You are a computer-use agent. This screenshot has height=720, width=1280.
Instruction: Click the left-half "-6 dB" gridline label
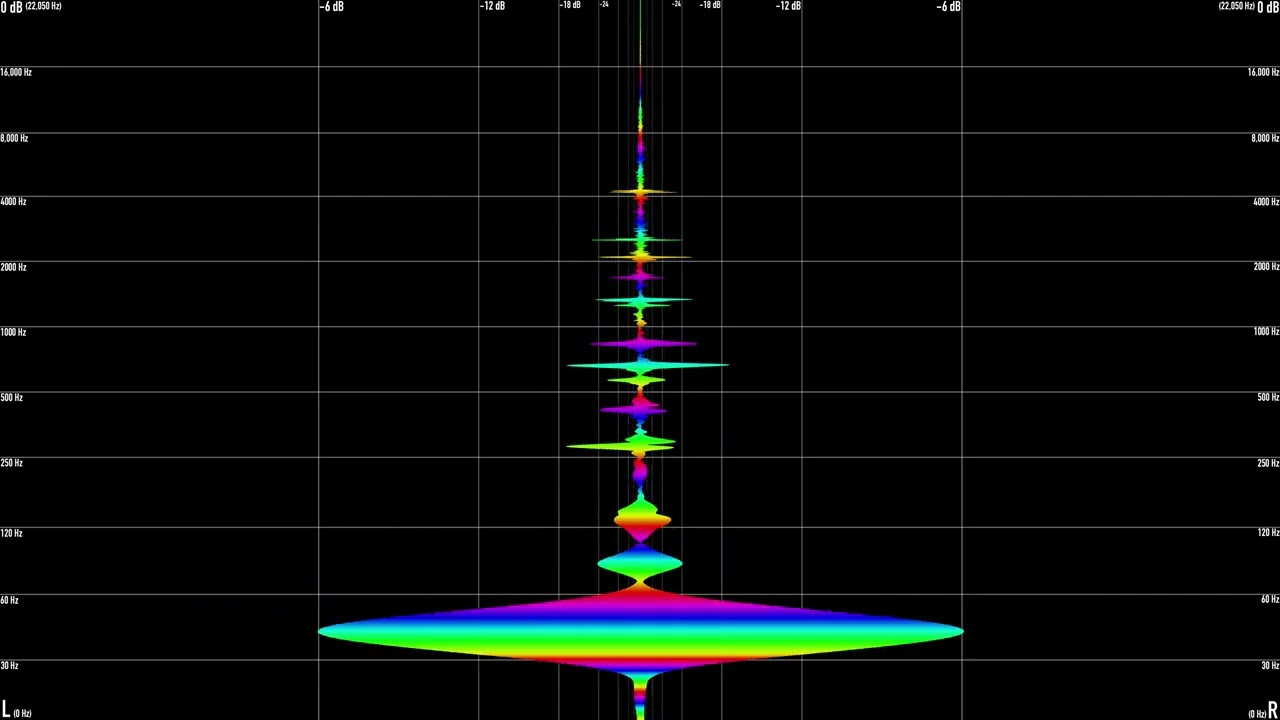[333, 7]
